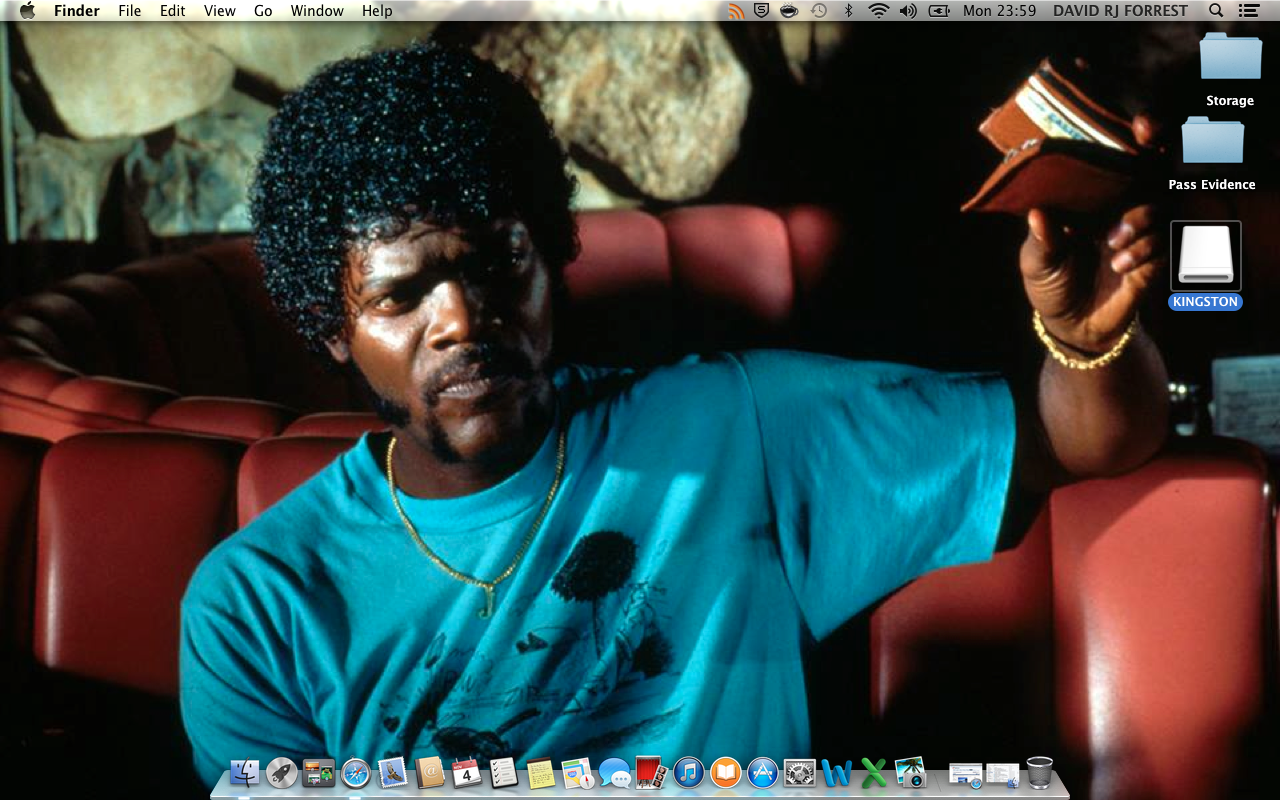Open the View menu
The image size is (1280, 800).
pyautogui.click(x=220, y=11)
